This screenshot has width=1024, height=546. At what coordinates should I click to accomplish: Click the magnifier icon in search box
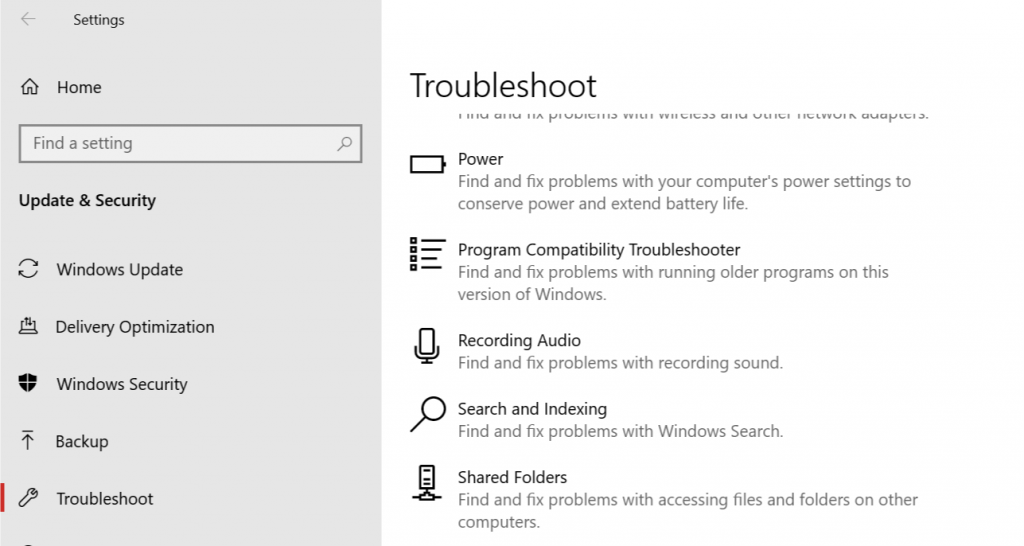pyautogui.click(x=344, y=143)
